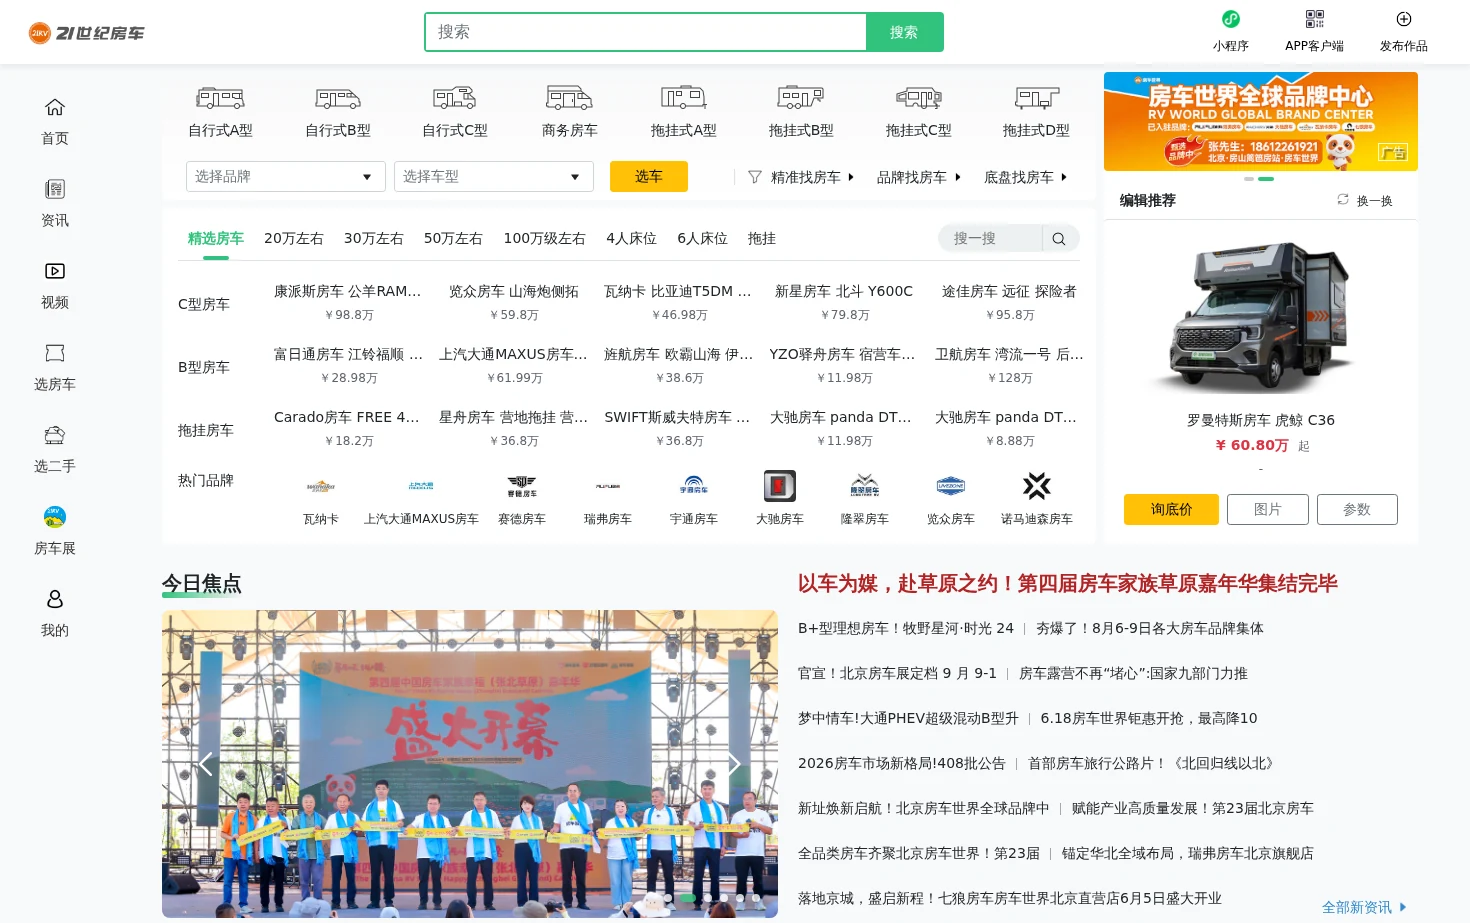Viewport: 1470px width, 923px height.
Task: Expand 品牌找房车 menu
Action: point(919,177)
